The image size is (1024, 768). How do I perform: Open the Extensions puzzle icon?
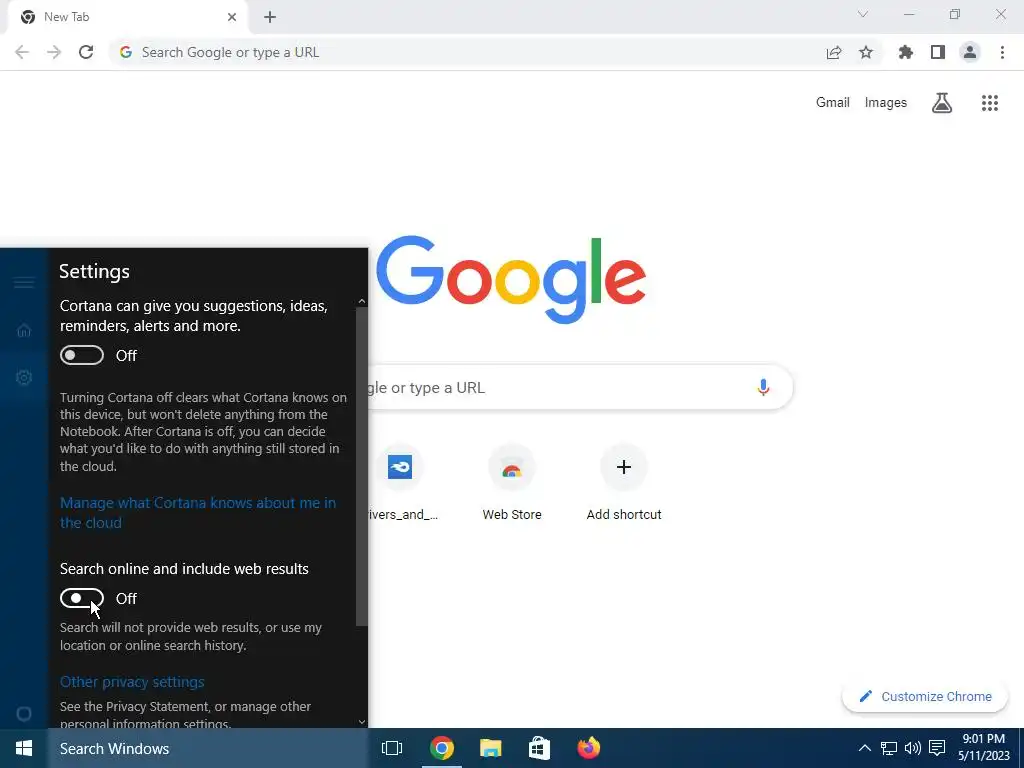pyautogui.click(x=906, y=52)
